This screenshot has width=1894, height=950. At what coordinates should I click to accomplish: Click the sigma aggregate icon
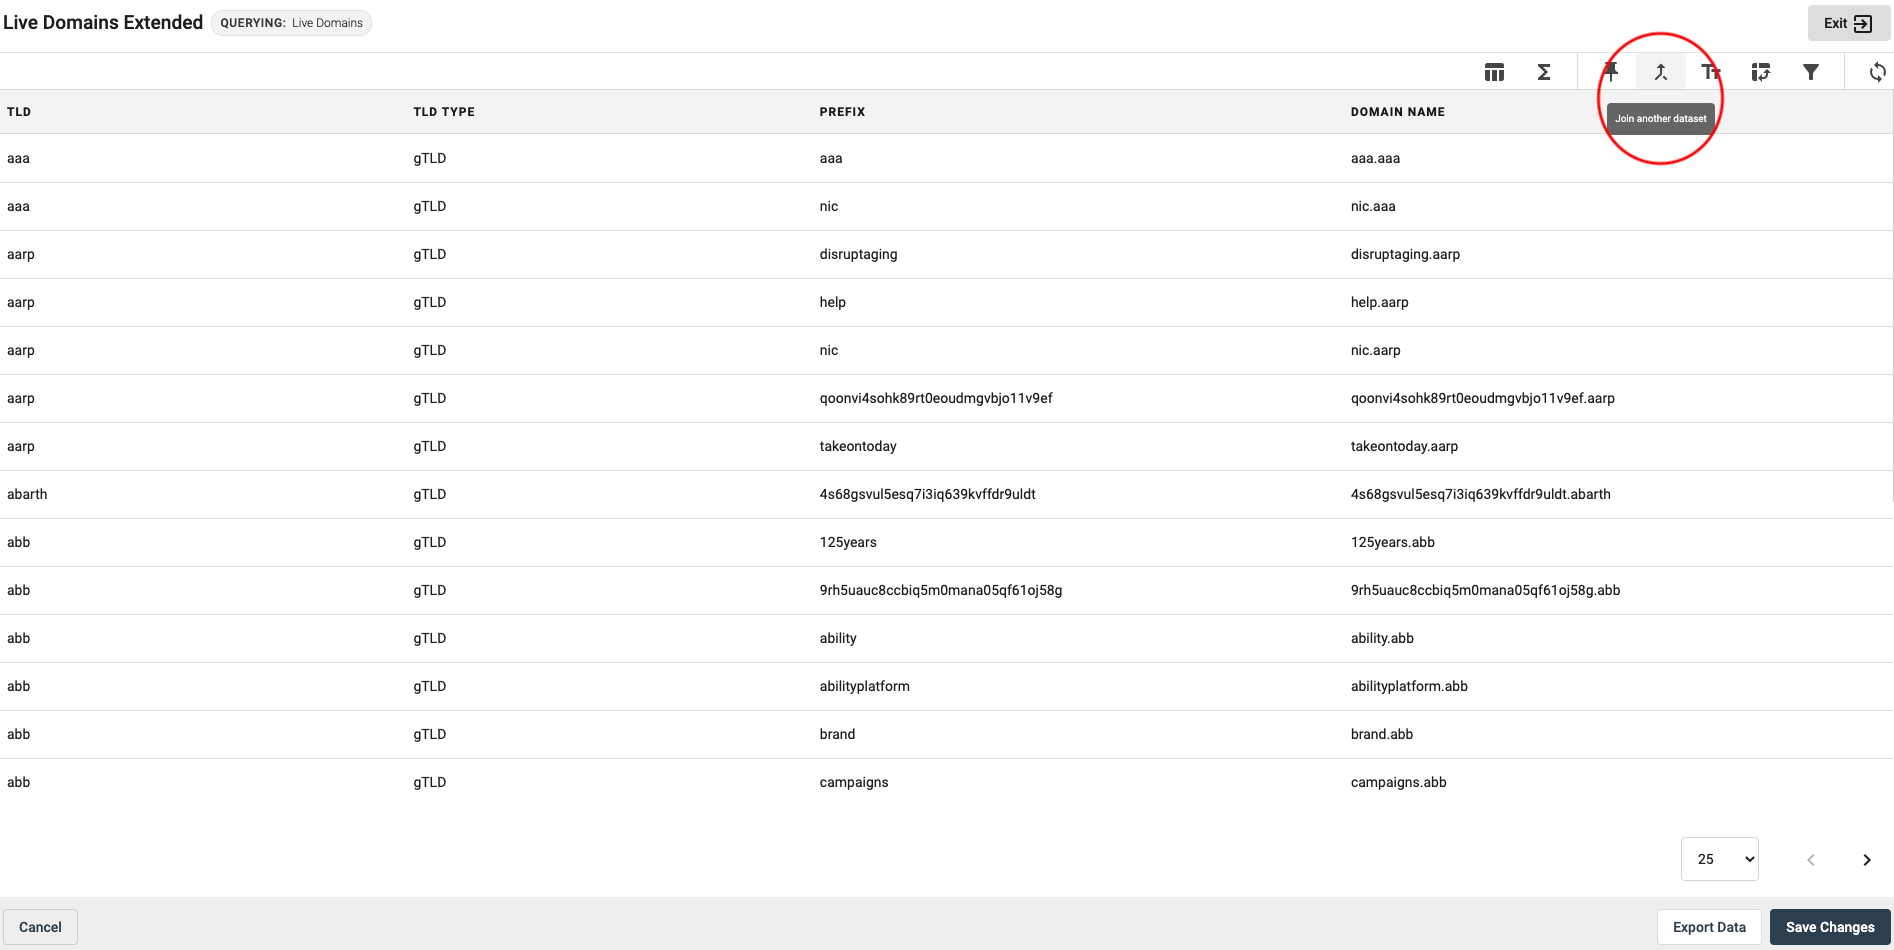1544,72
